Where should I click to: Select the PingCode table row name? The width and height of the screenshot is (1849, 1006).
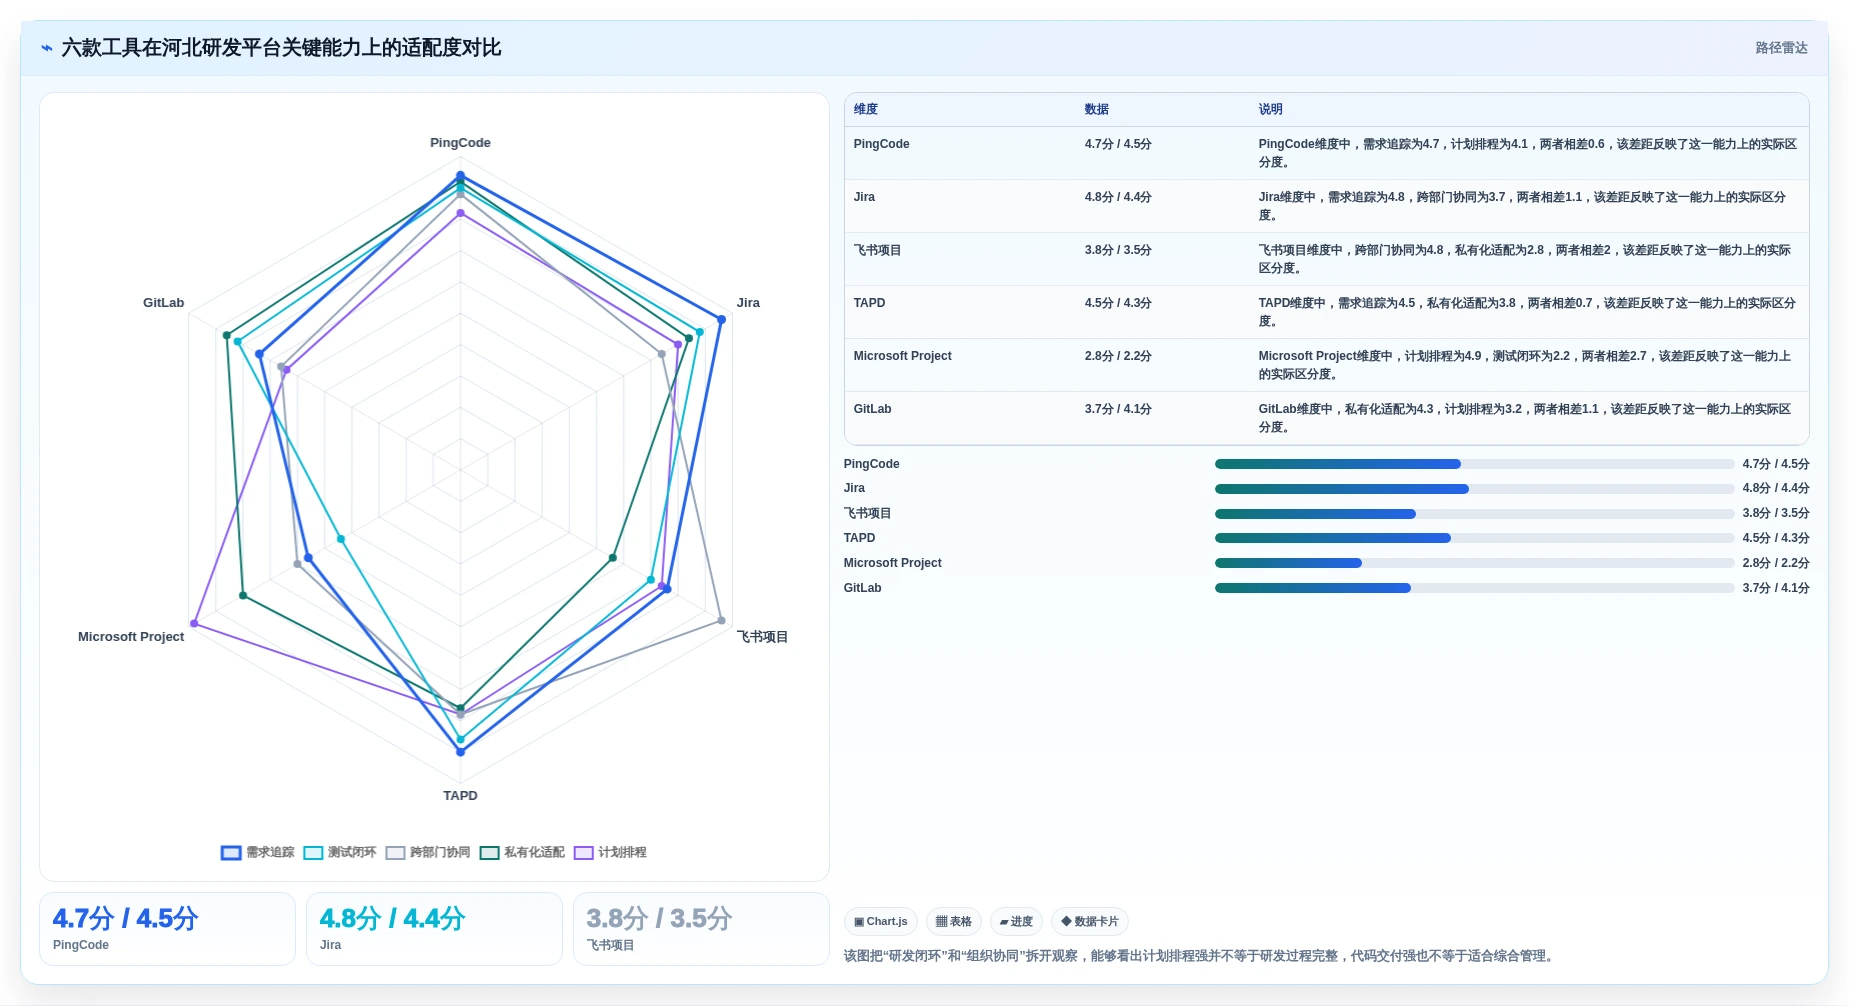click(881, 144)
